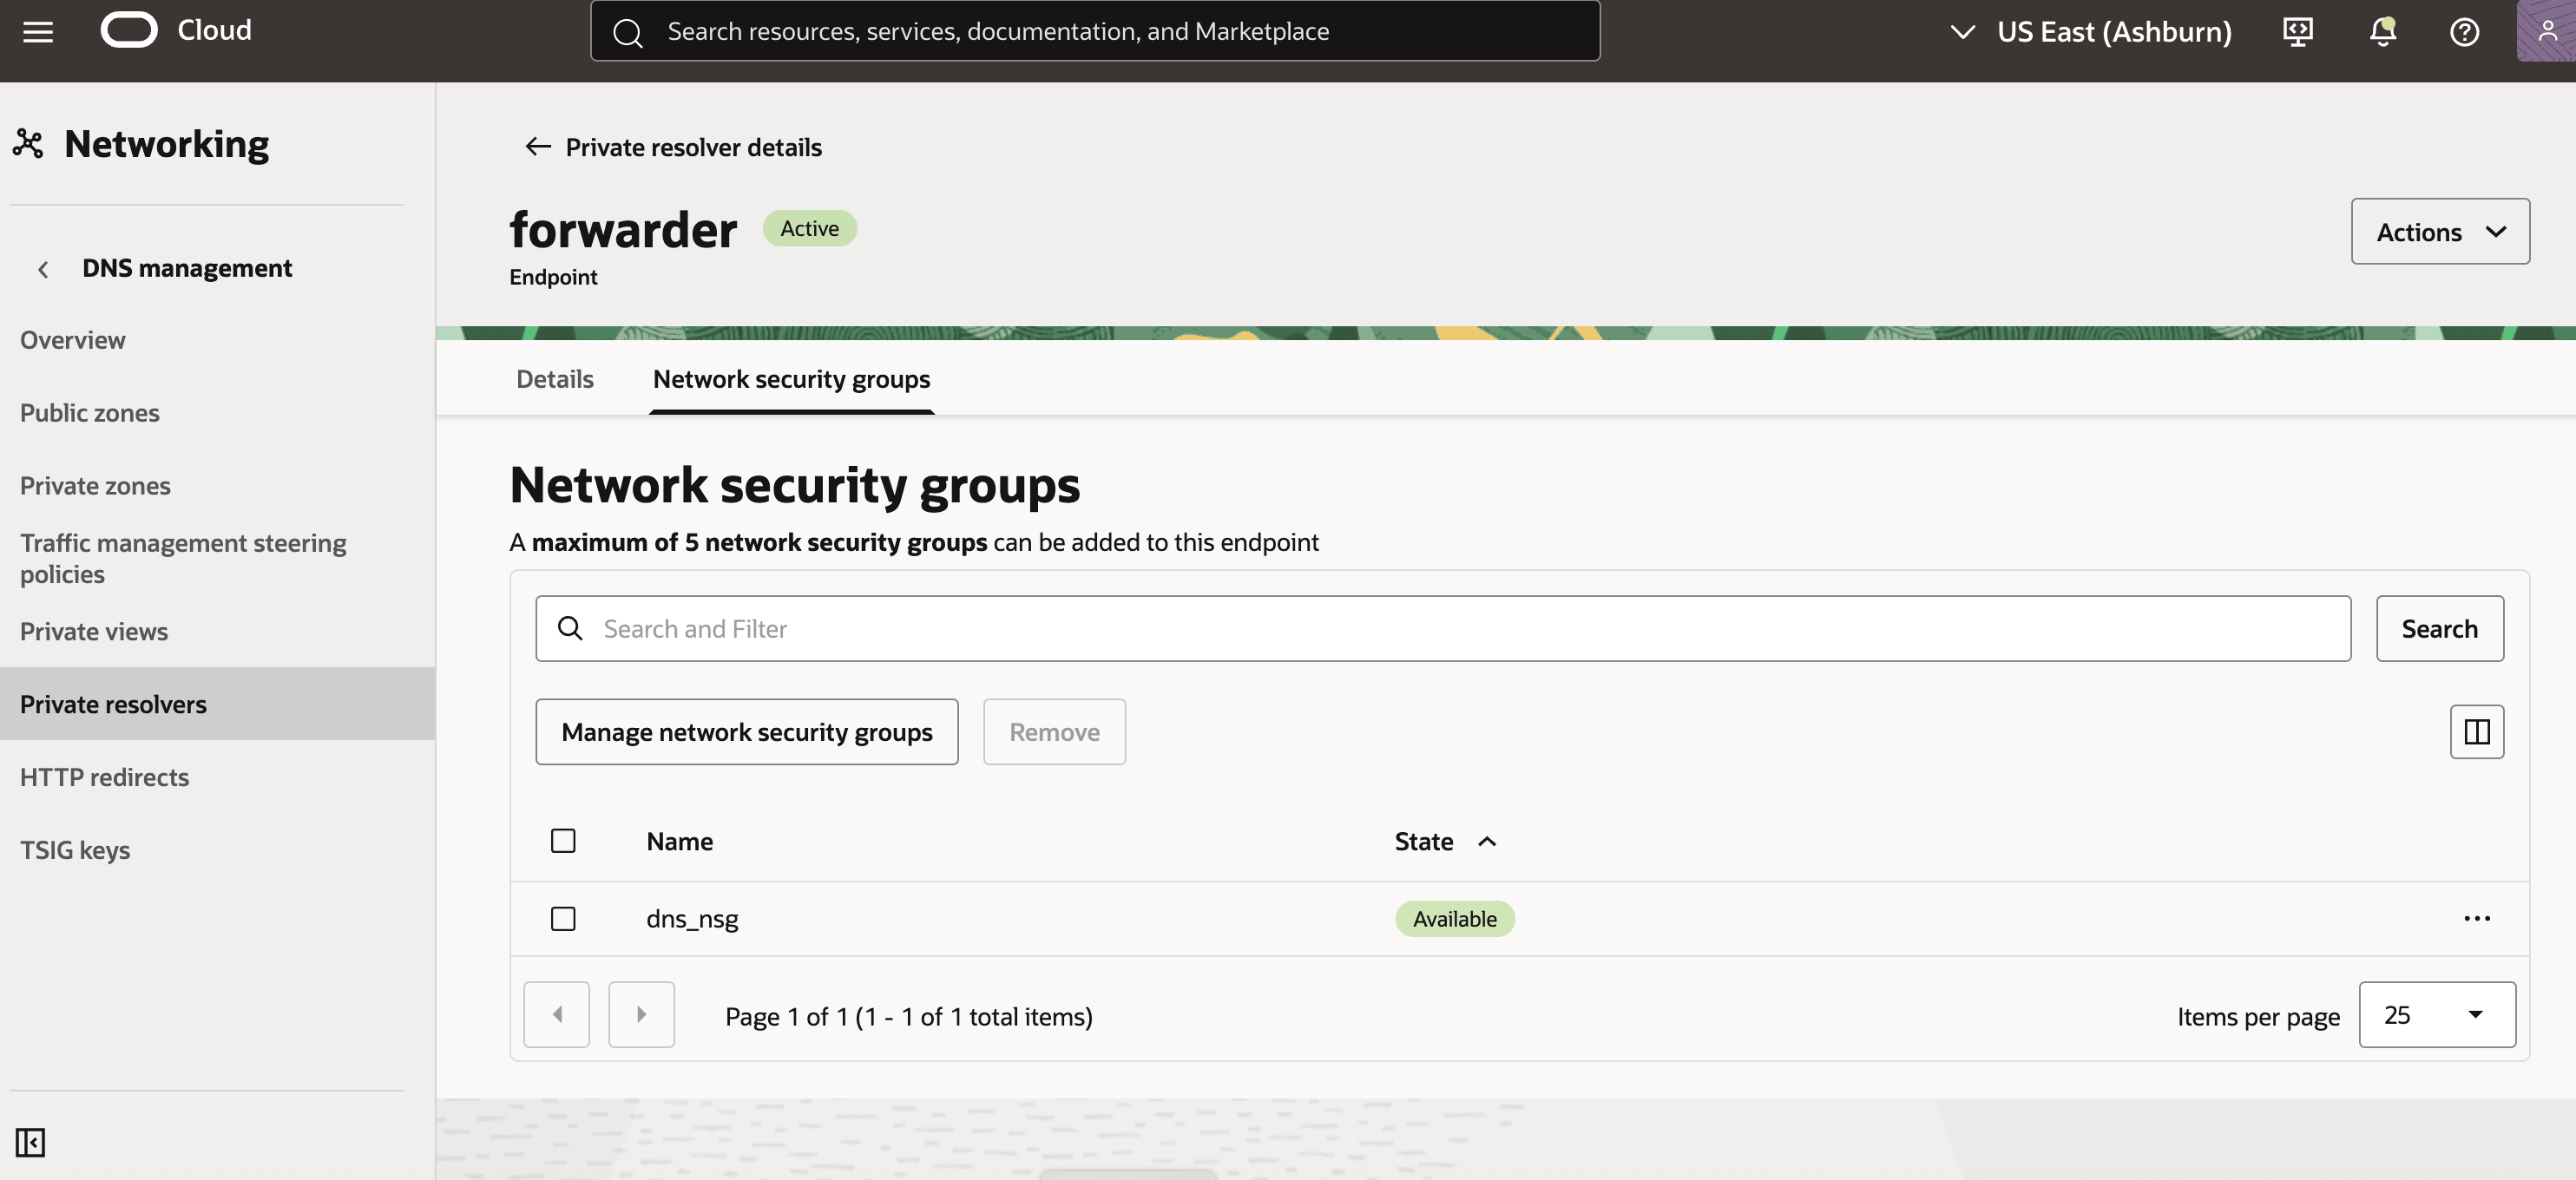
Task: Click Manage network security groups
Action: coord(746,731)
